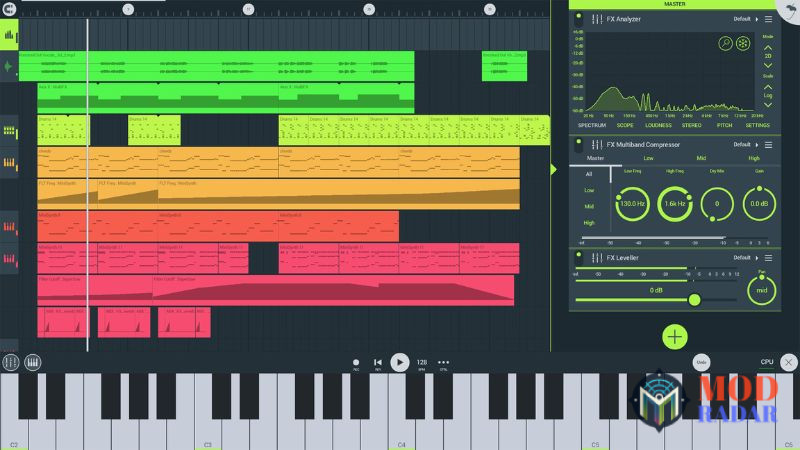This screenshot has height=450, width=800.
Task: Click the Scale down arrow
Action: coord(768,105)
